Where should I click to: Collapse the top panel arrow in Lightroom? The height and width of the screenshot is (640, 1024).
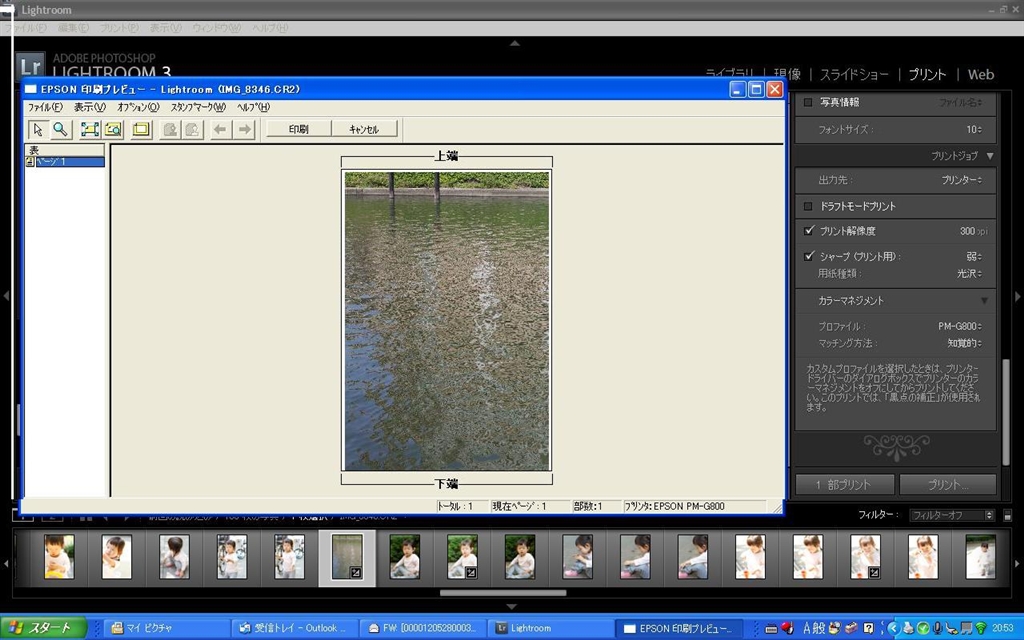tap(515, 43)
